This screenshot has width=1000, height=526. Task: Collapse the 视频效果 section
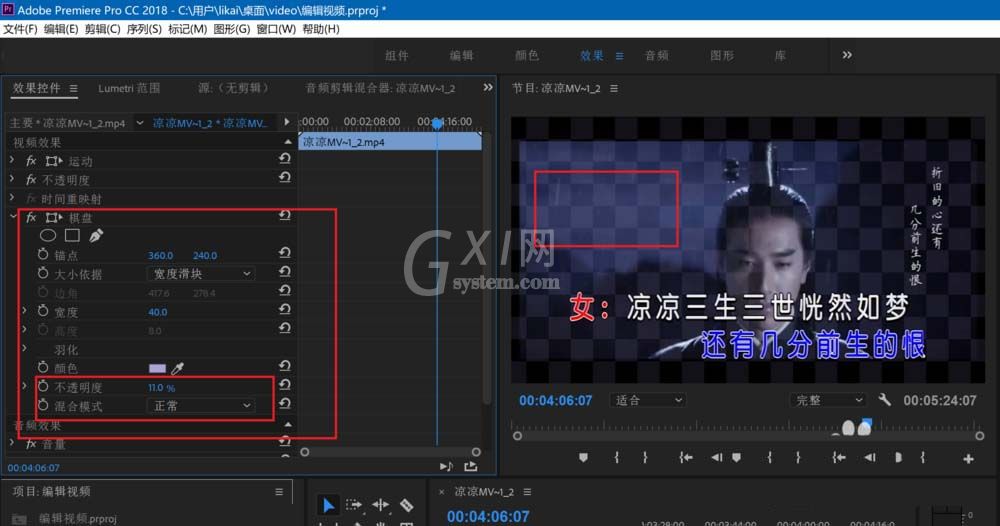[288, 142]
